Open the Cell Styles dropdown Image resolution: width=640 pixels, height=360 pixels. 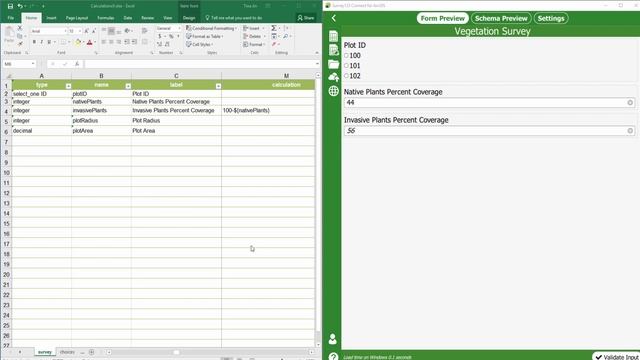(x=200, y=44)
